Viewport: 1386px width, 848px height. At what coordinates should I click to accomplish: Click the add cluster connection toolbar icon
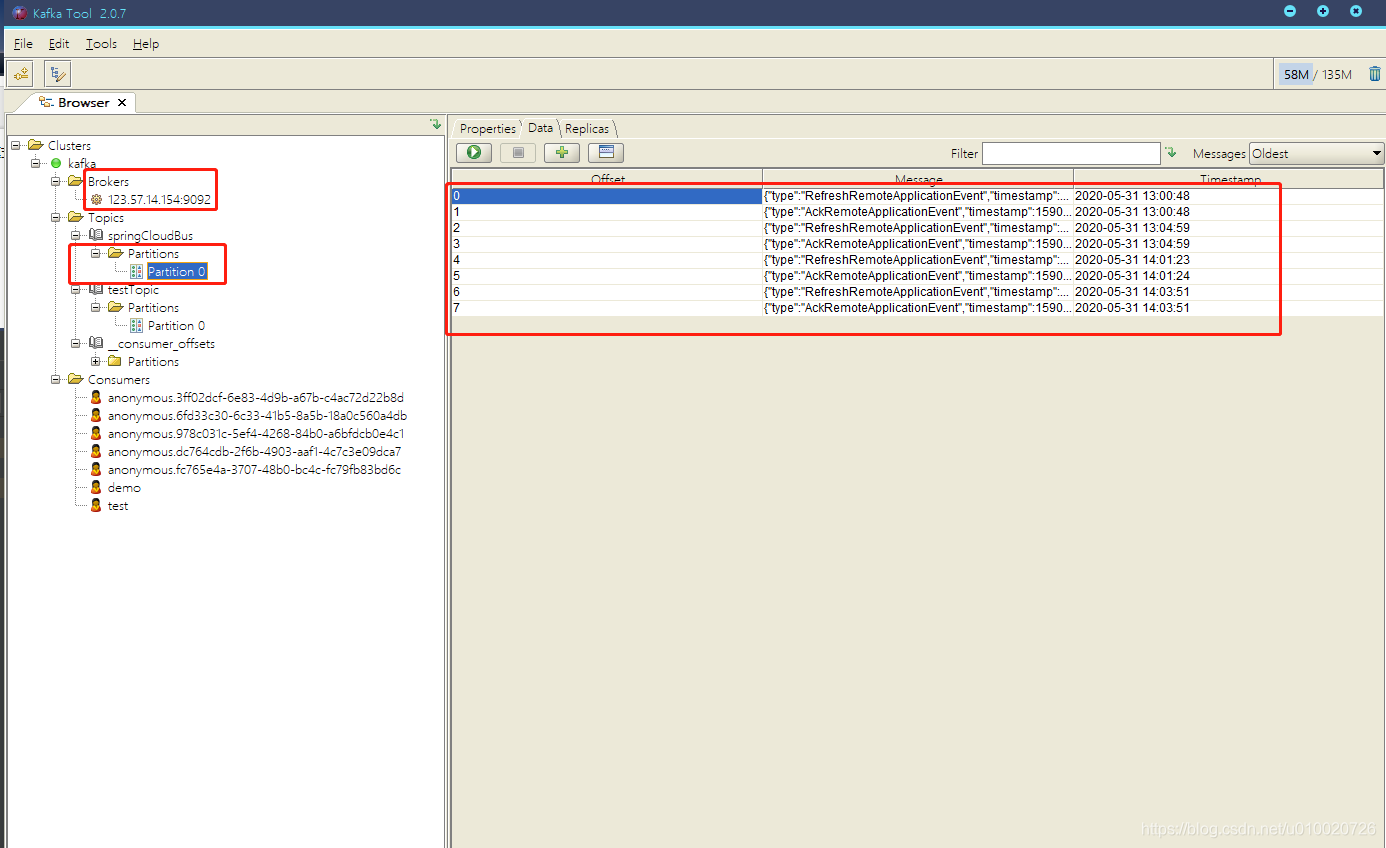(x=20, y=73)
